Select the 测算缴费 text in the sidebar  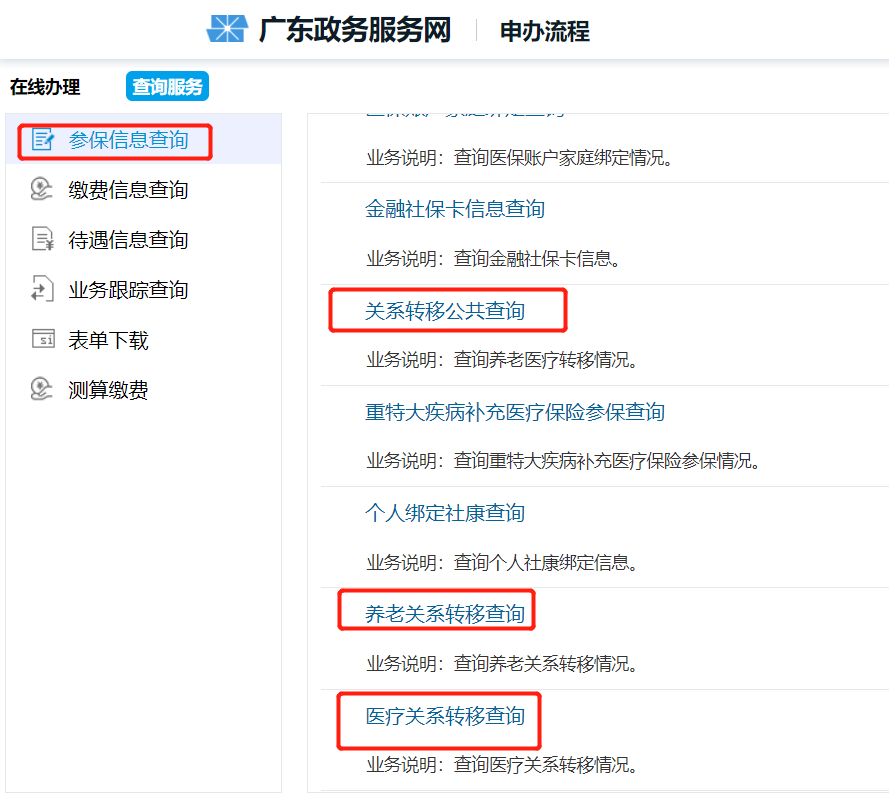click(108, 390)
